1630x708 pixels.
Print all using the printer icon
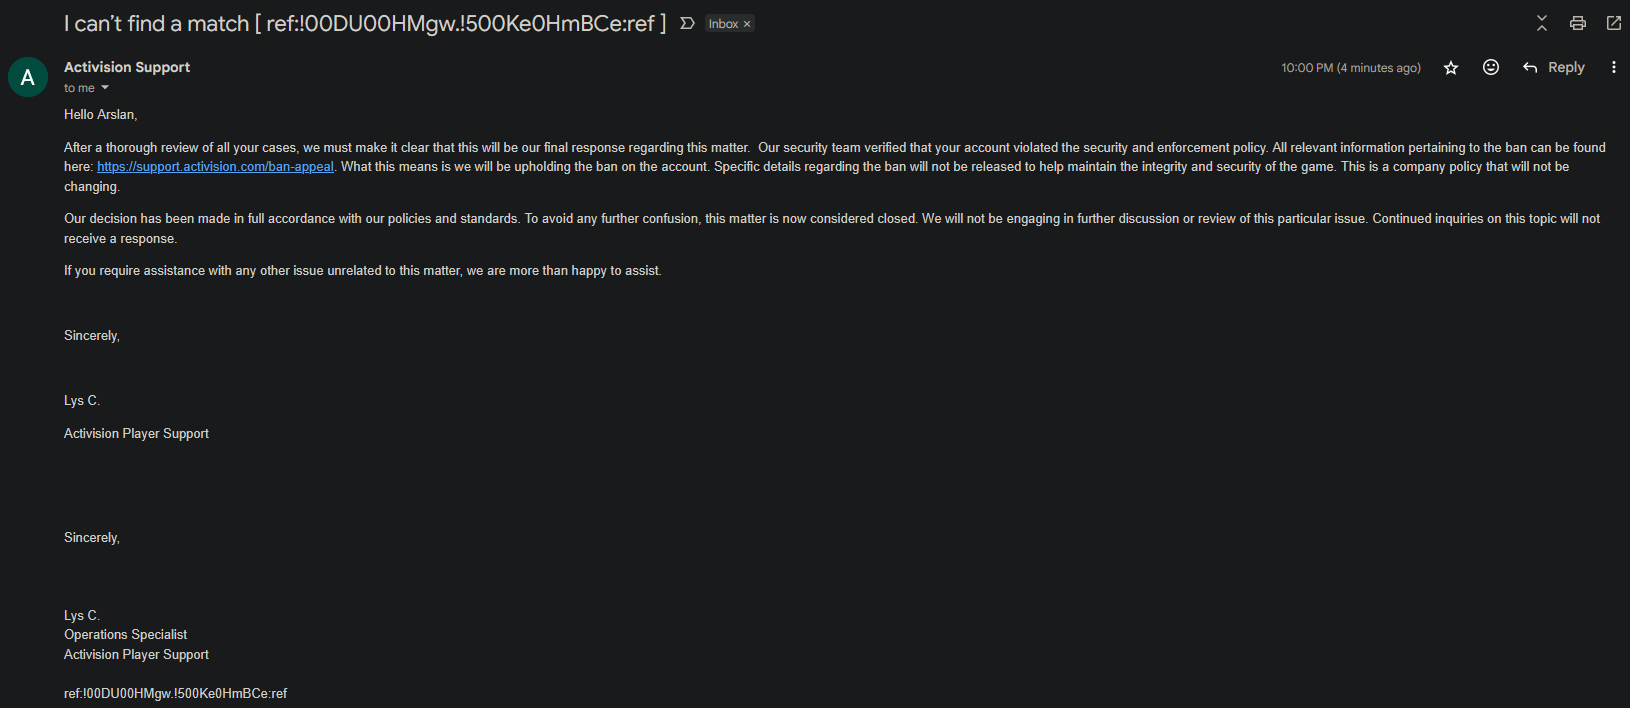click(x=1578, y=23)
